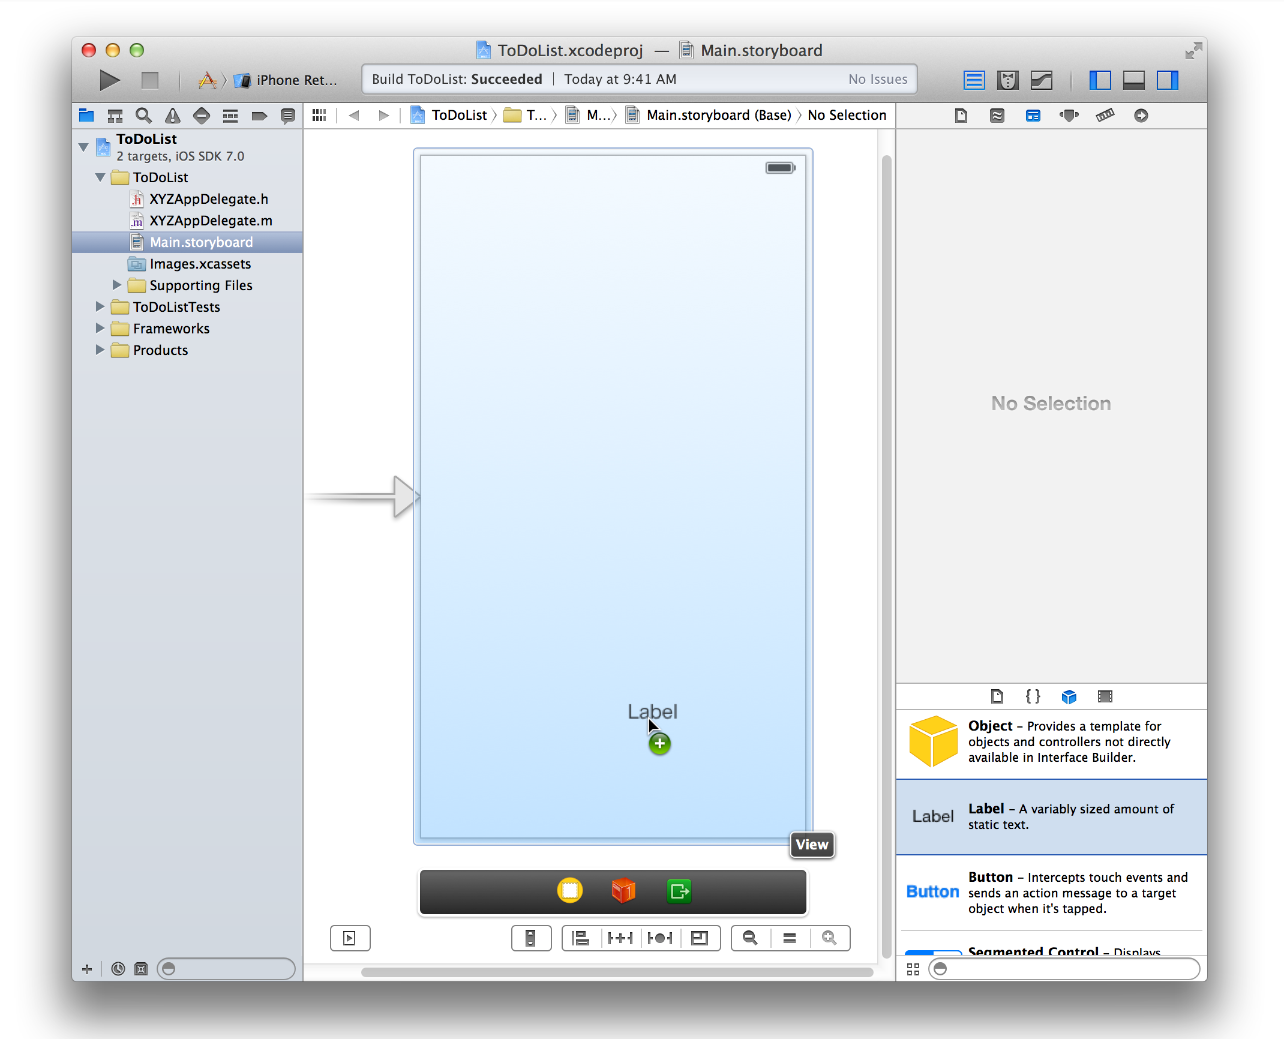The image size is (1284, 1039).
Task: Reset canvas to actual size
Action: point(790,938)
